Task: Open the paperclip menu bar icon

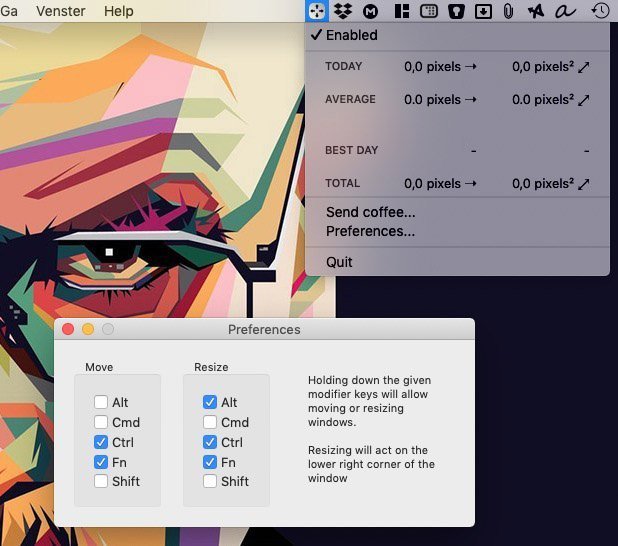Action: (508, 11)
